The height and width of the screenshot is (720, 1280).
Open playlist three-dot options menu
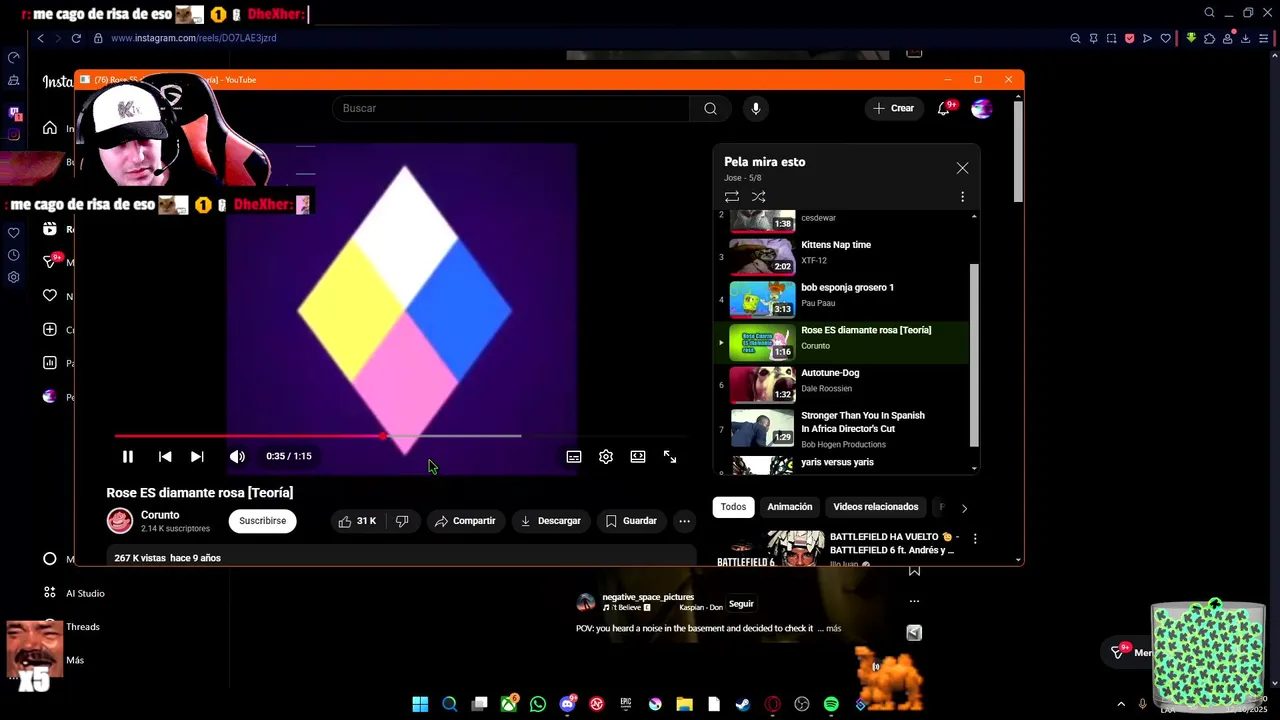tap(962, 197)
